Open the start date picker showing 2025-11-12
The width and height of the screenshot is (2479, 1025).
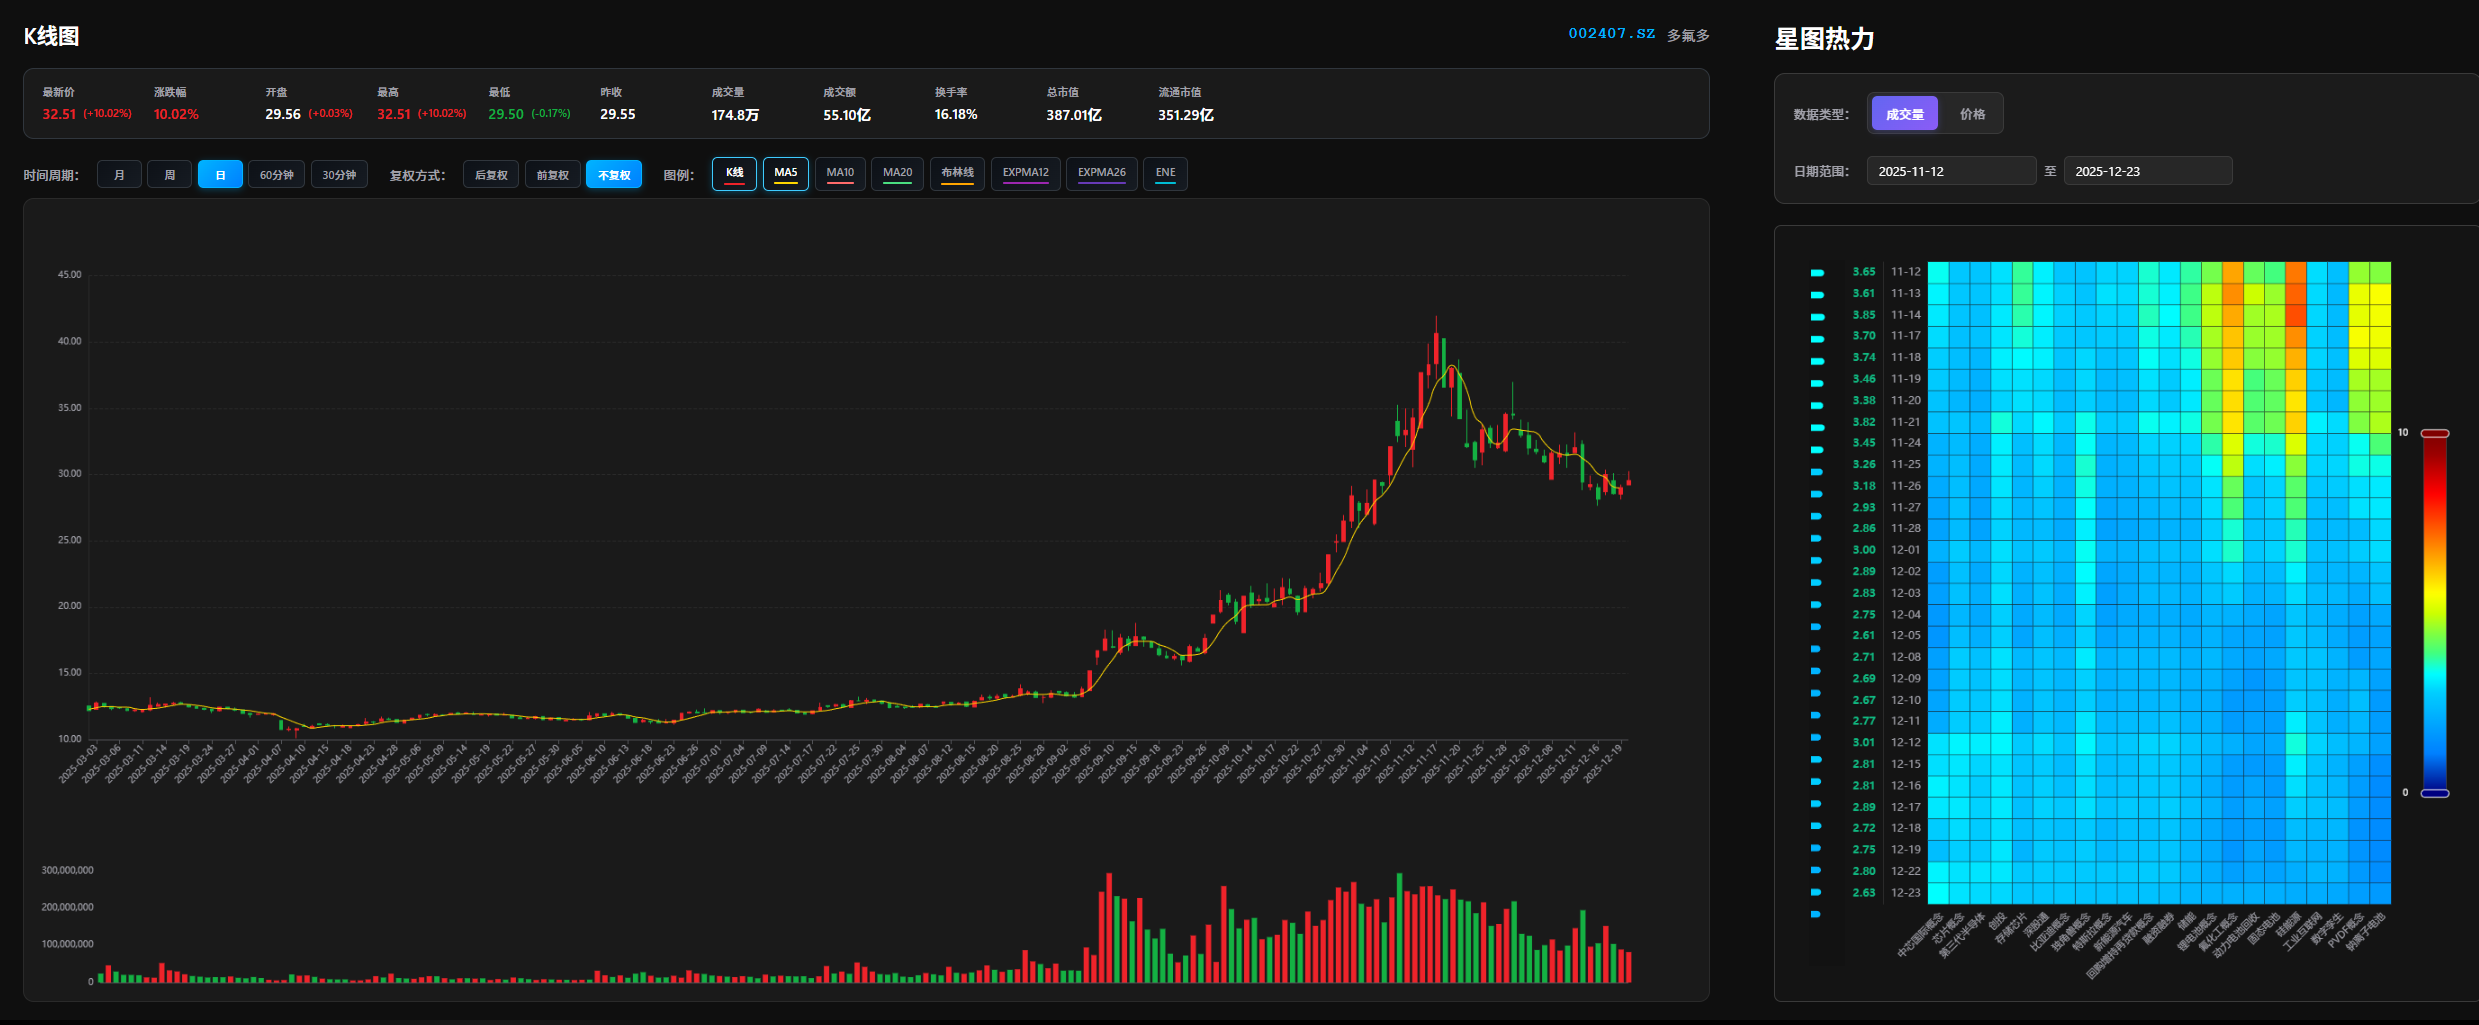coord(1950,171)
